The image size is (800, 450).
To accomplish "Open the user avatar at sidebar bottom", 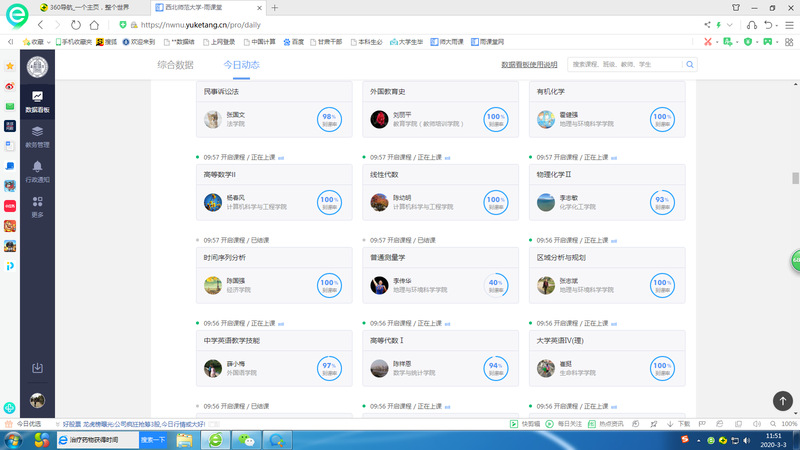I will pos(37,401).
